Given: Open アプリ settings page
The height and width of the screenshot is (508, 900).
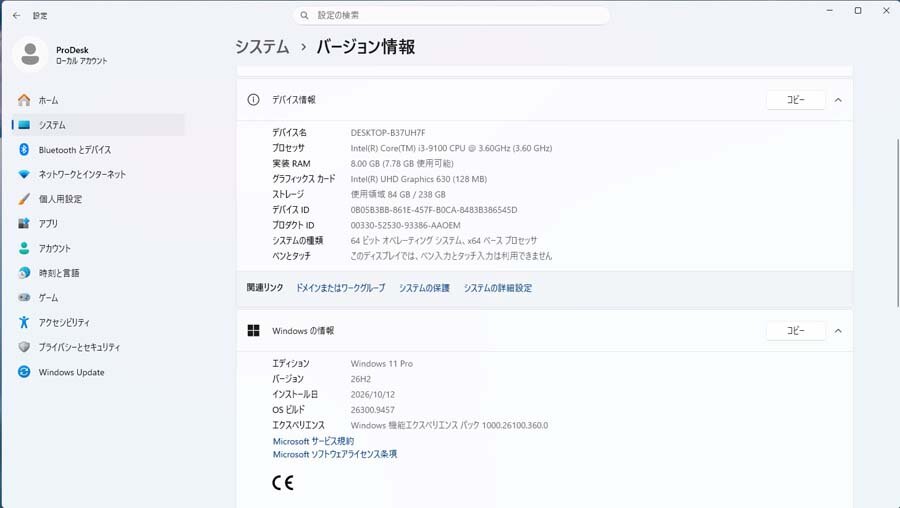Looking at the screenshot, I should coord(98,223).
